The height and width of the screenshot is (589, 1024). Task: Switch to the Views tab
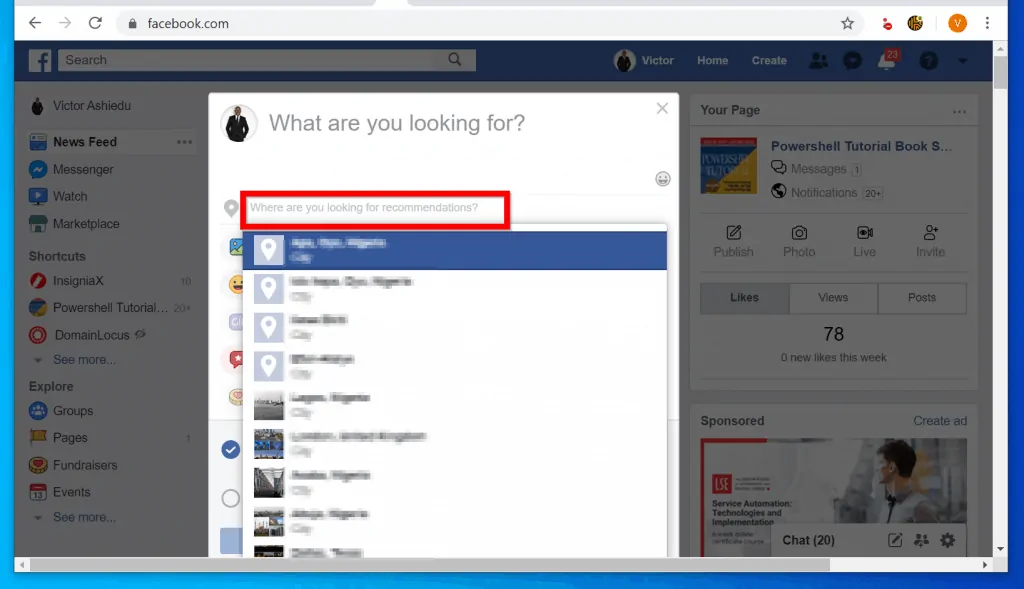[x=833, y=298]
